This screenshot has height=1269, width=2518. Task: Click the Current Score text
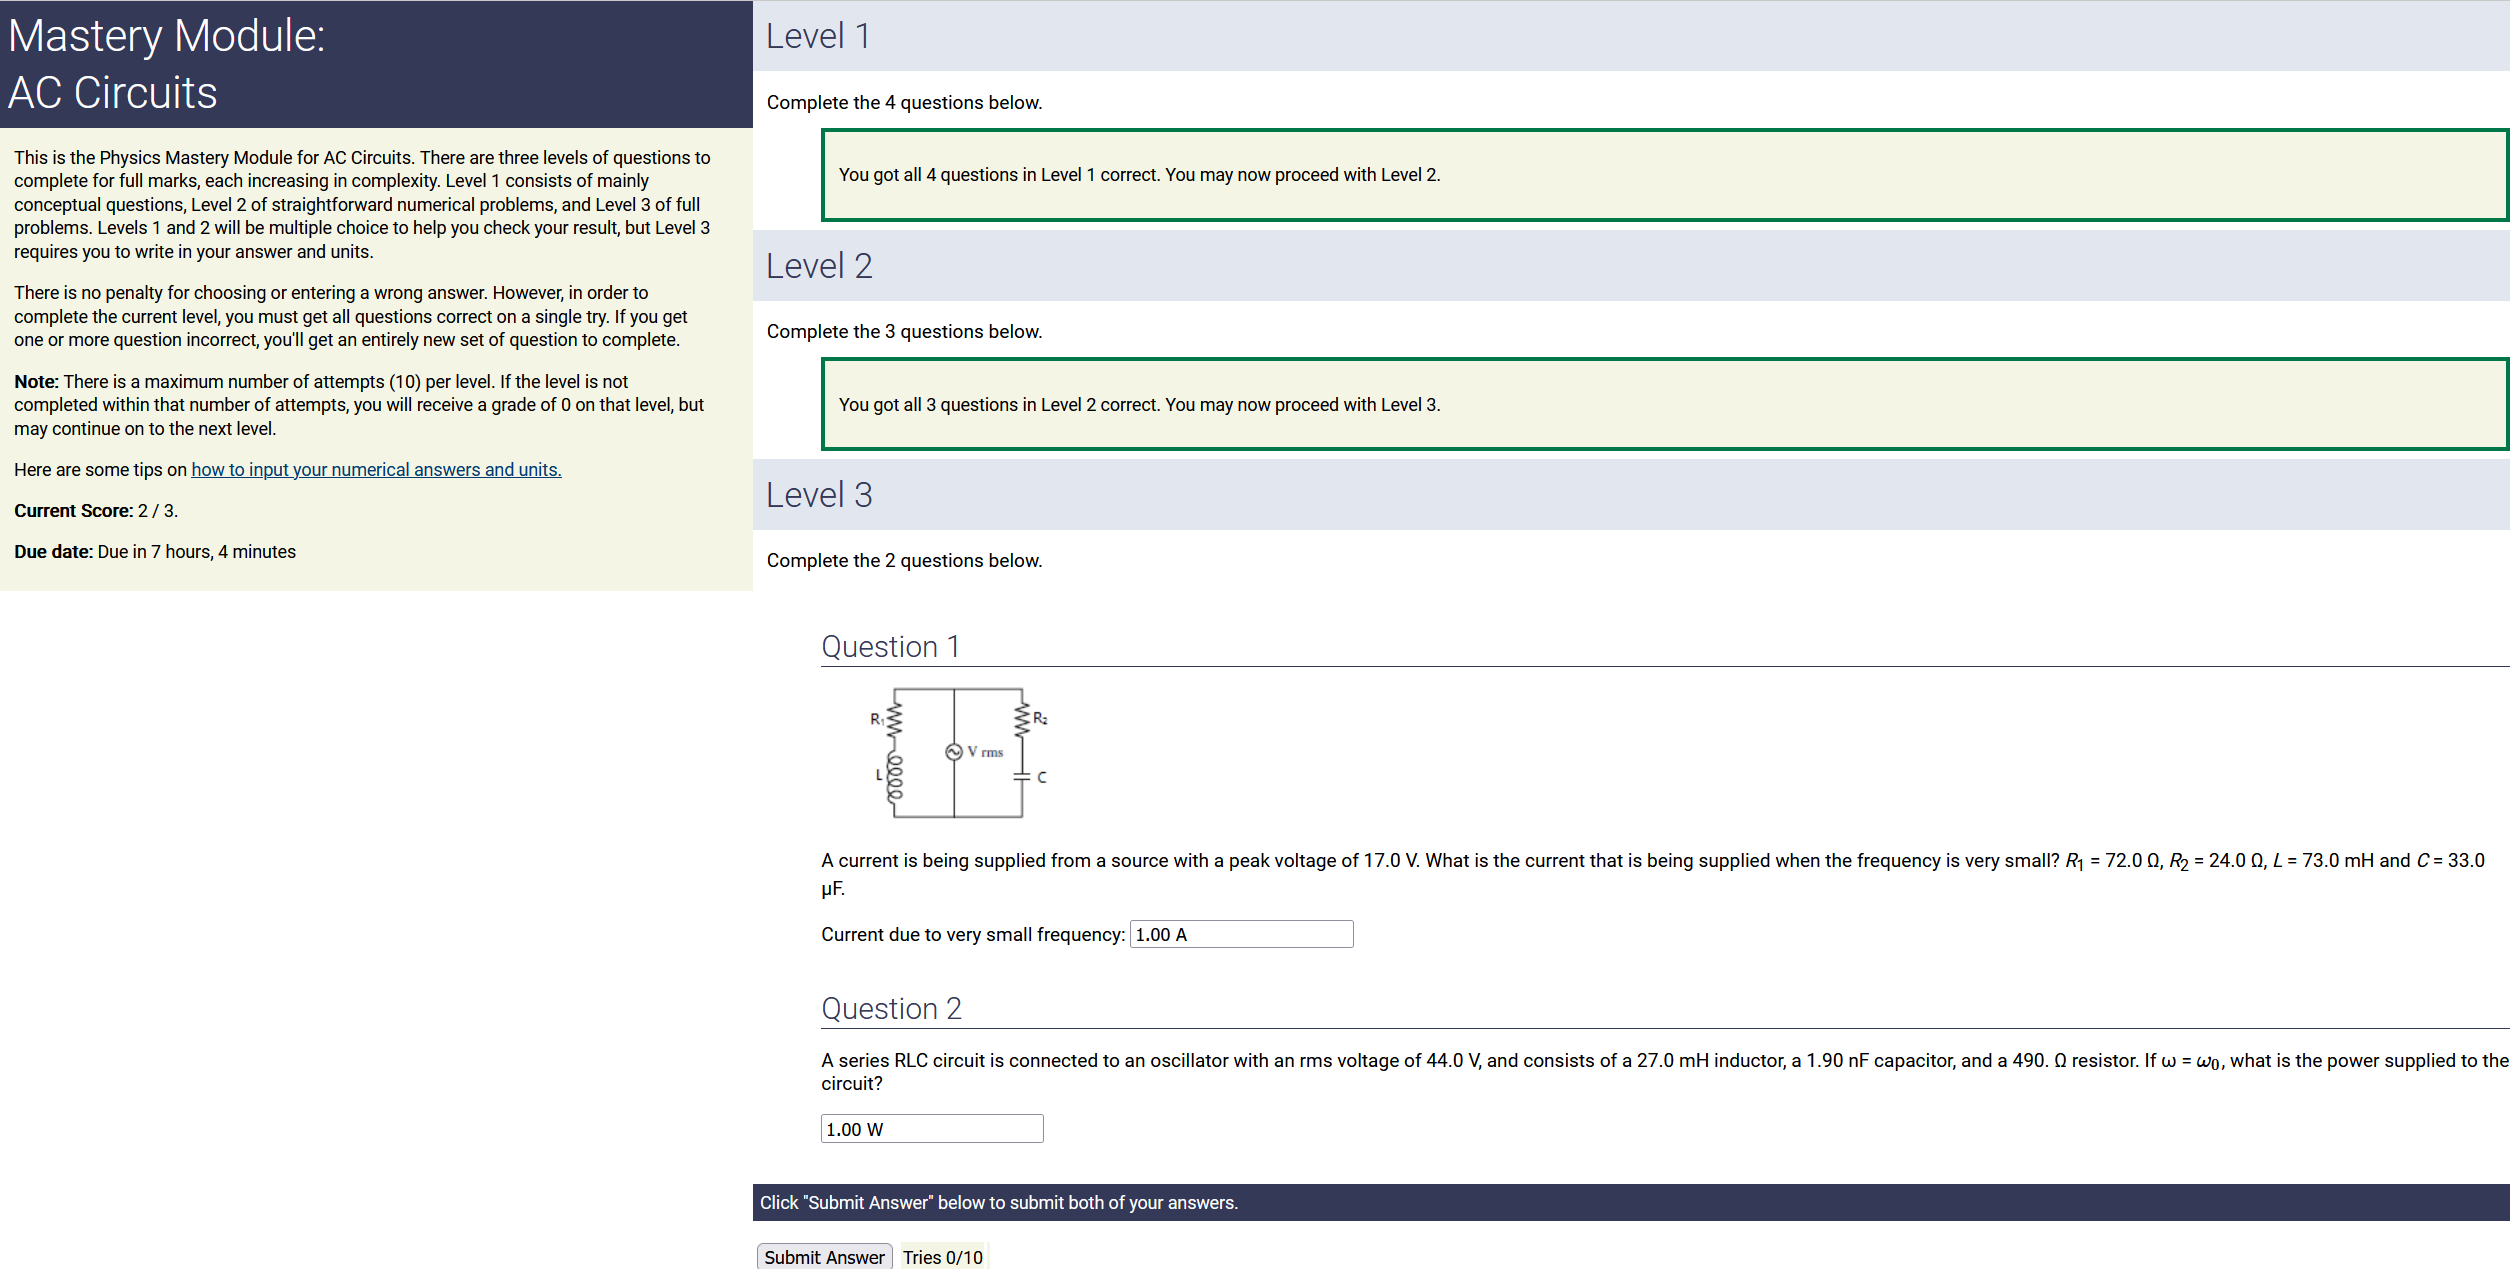[96, 511]
